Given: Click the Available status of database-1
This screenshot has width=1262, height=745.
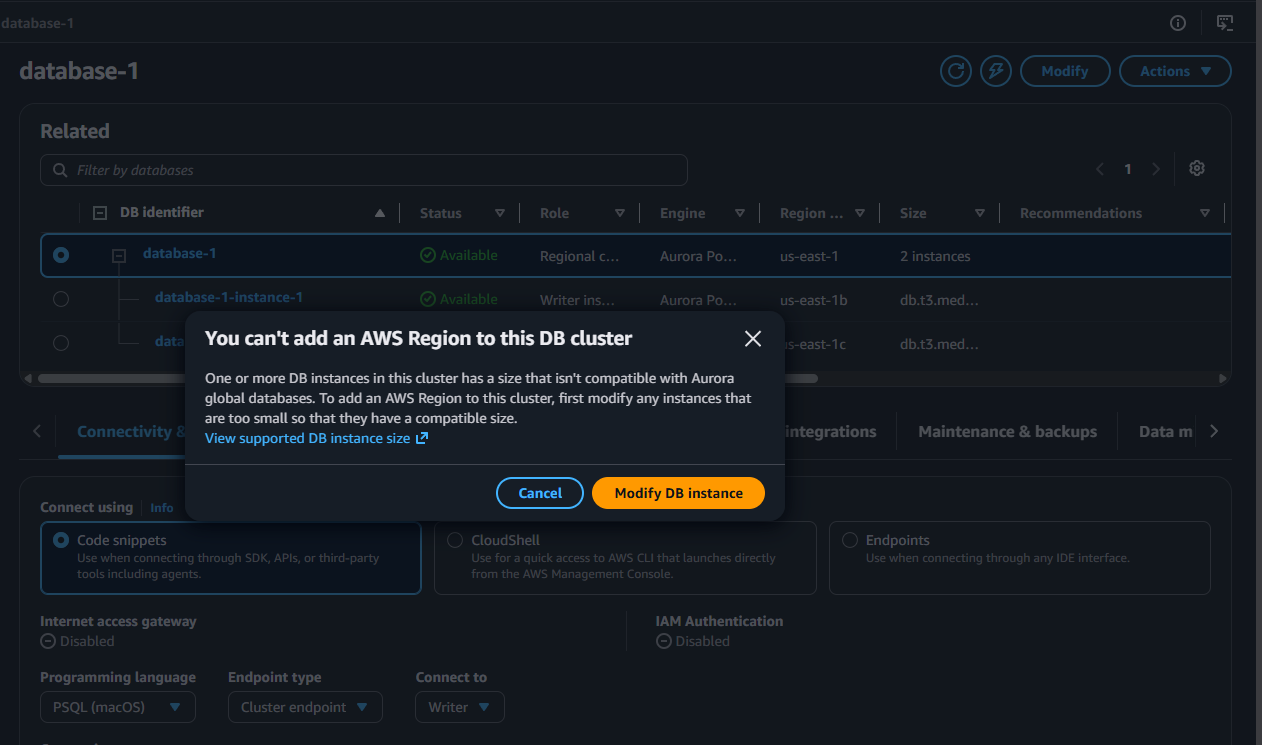Looking at the screenshot, I should [x=459, y=255].
